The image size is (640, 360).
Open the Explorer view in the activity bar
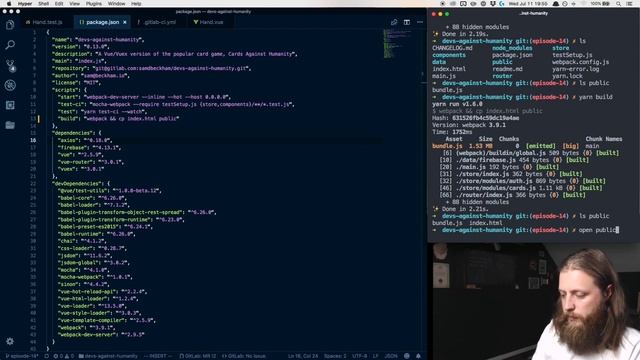(x=10, y=25)
